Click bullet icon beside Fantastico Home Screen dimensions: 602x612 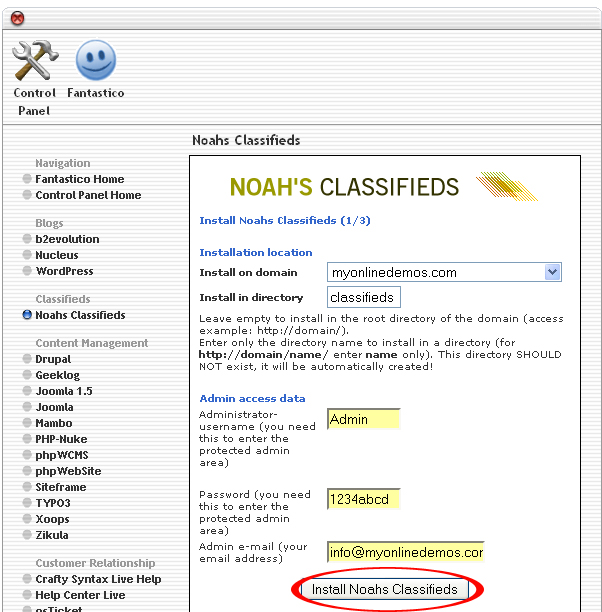tap(27, 179)
